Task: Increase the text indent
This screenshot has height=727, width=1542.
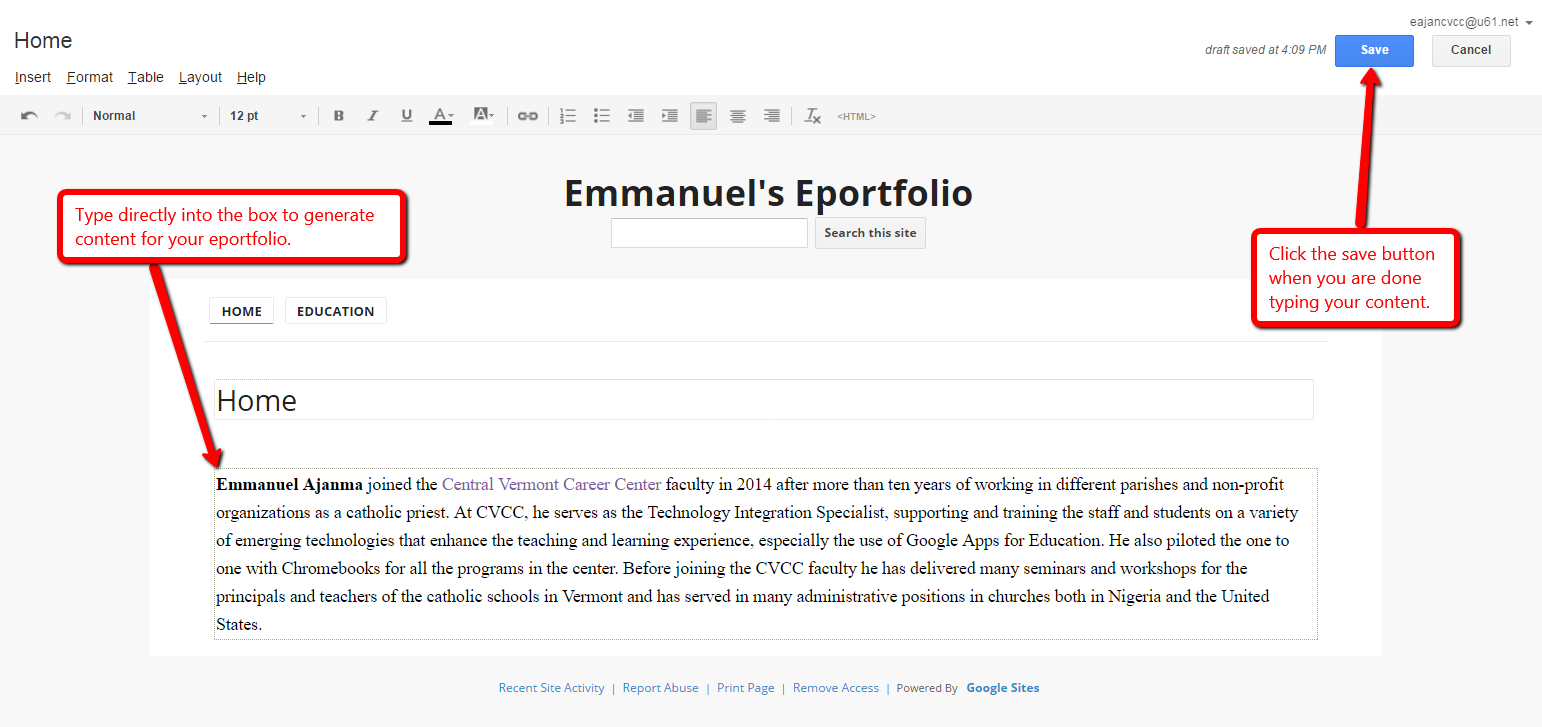Action: 669,115
